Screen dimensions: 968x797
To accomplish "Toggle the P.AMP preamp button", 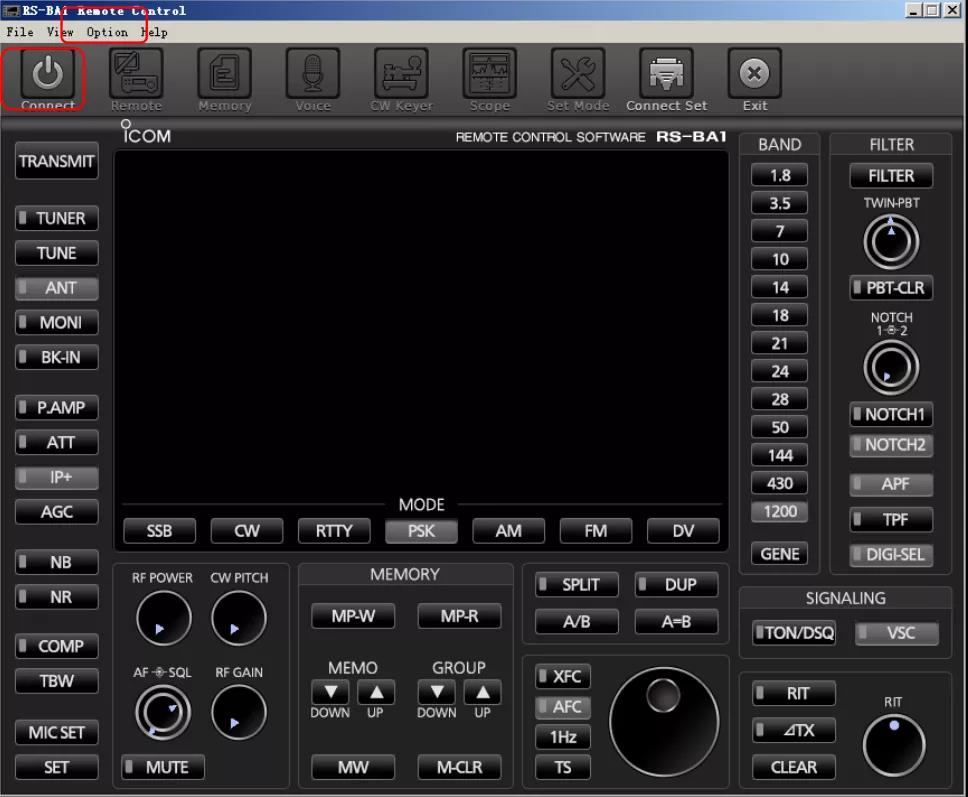I will 57,407.
